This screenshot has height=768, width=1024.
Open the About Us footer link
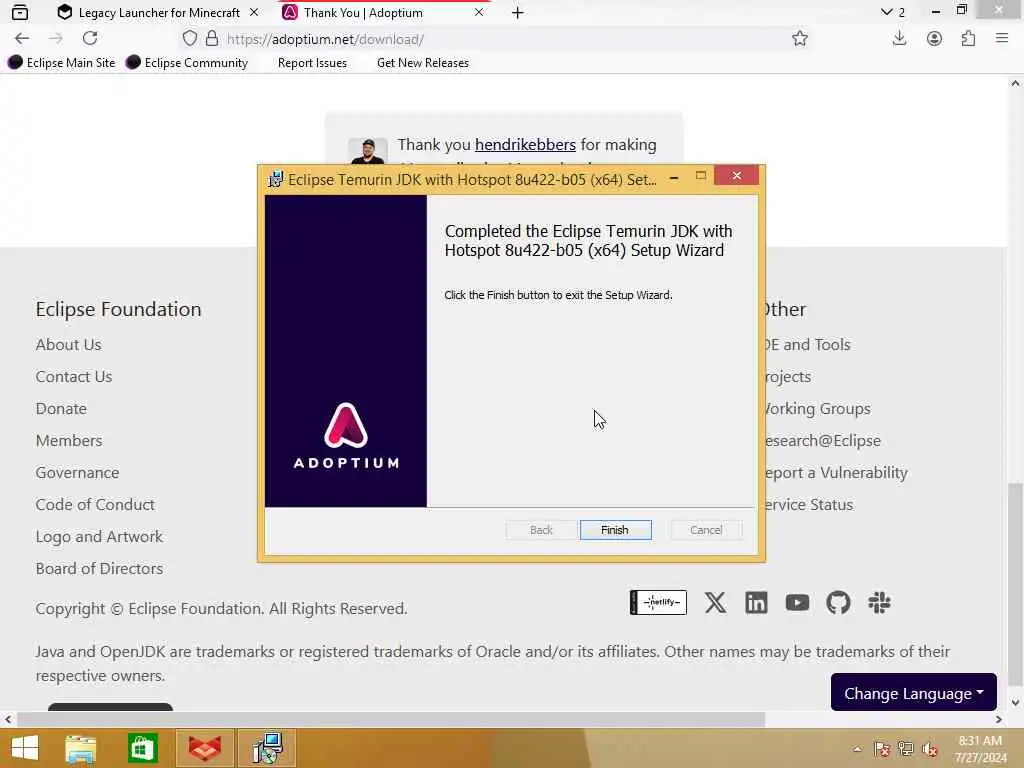click(x=69, y=344)
